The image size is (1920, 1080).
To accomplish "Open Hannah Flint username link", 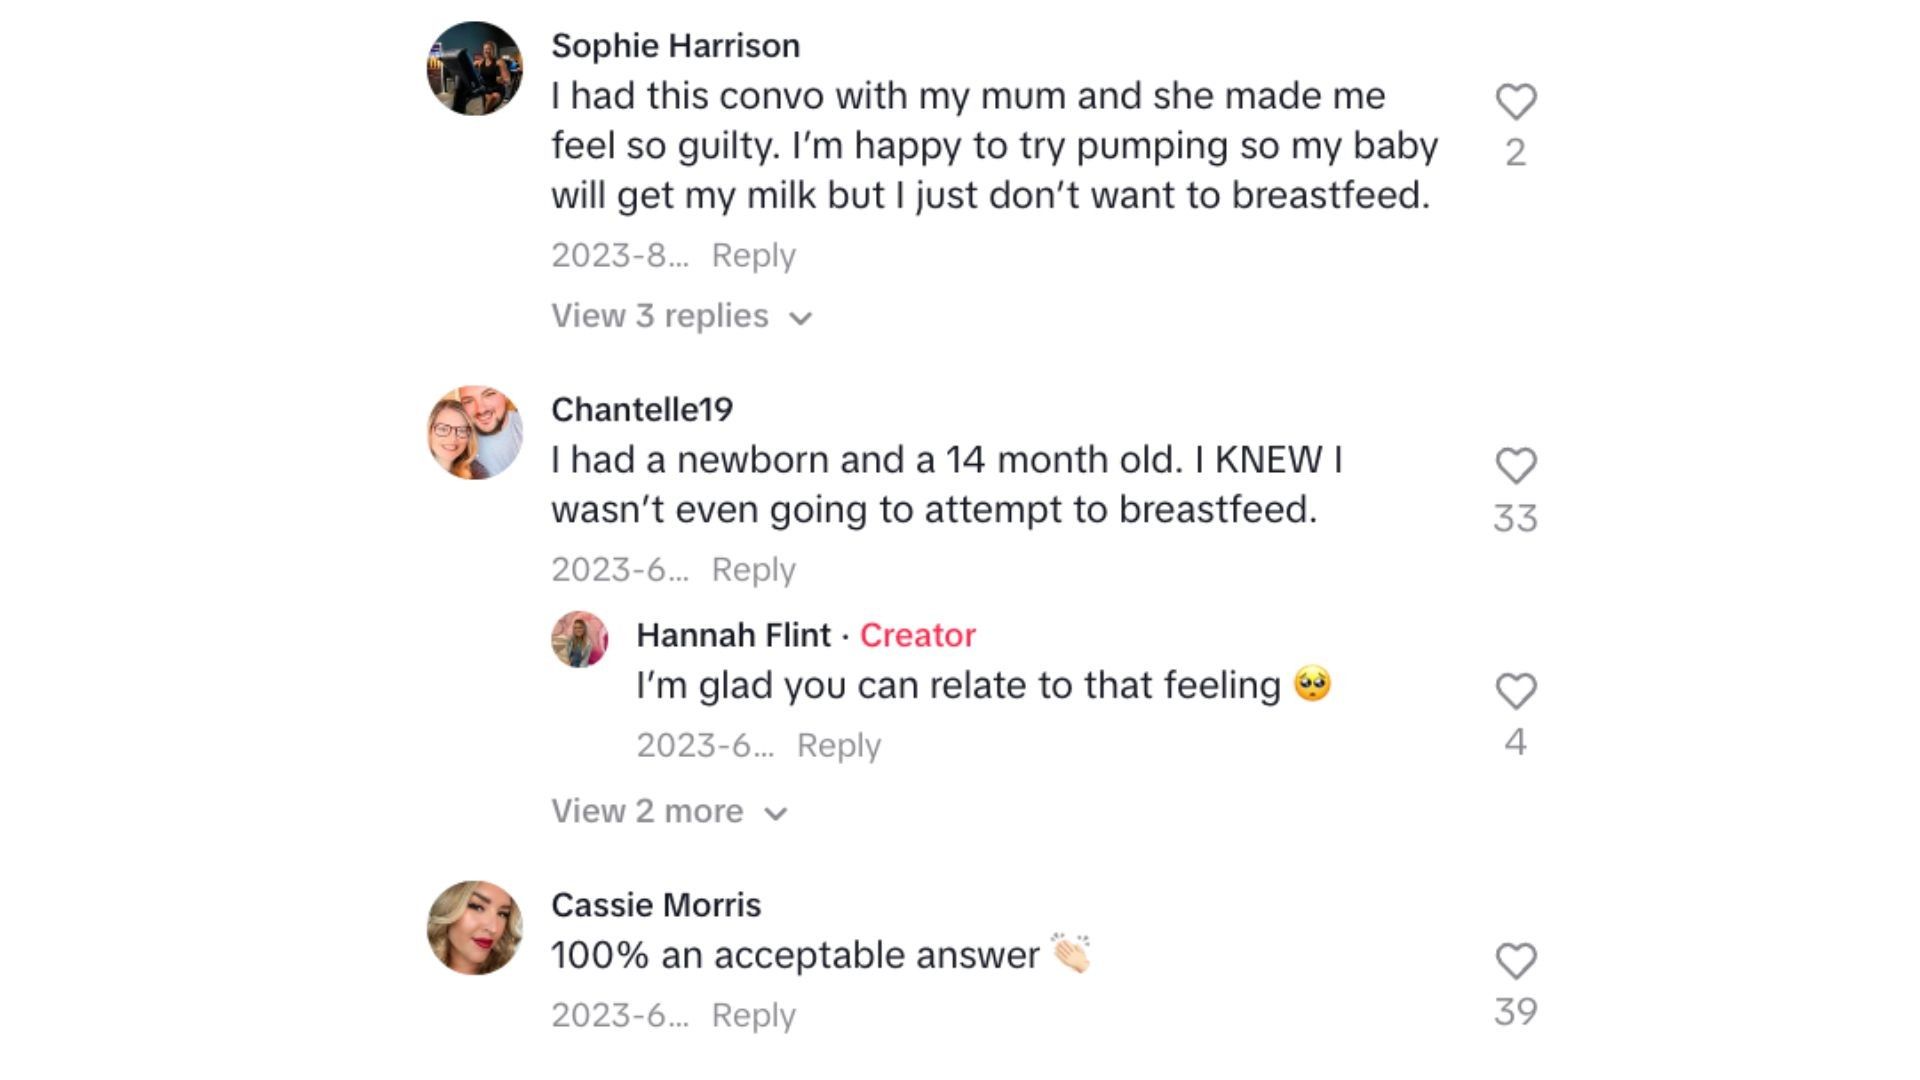I will (733, 635).
